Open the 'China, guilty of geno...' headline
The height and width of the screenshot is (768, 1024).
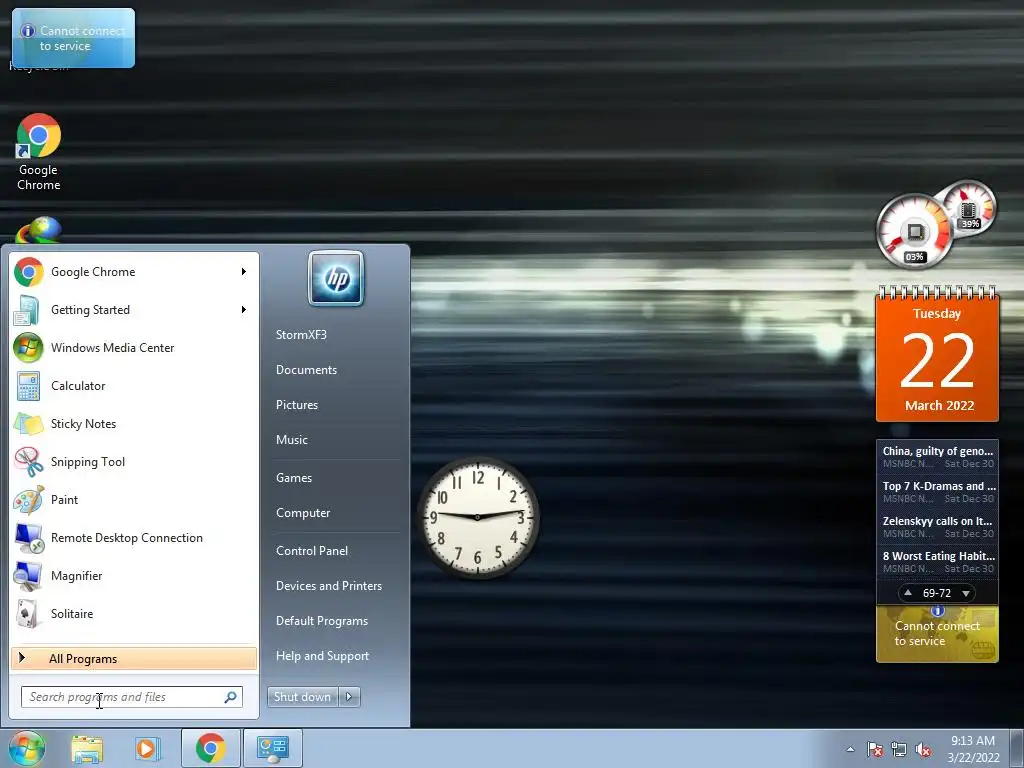click(937, 456)
